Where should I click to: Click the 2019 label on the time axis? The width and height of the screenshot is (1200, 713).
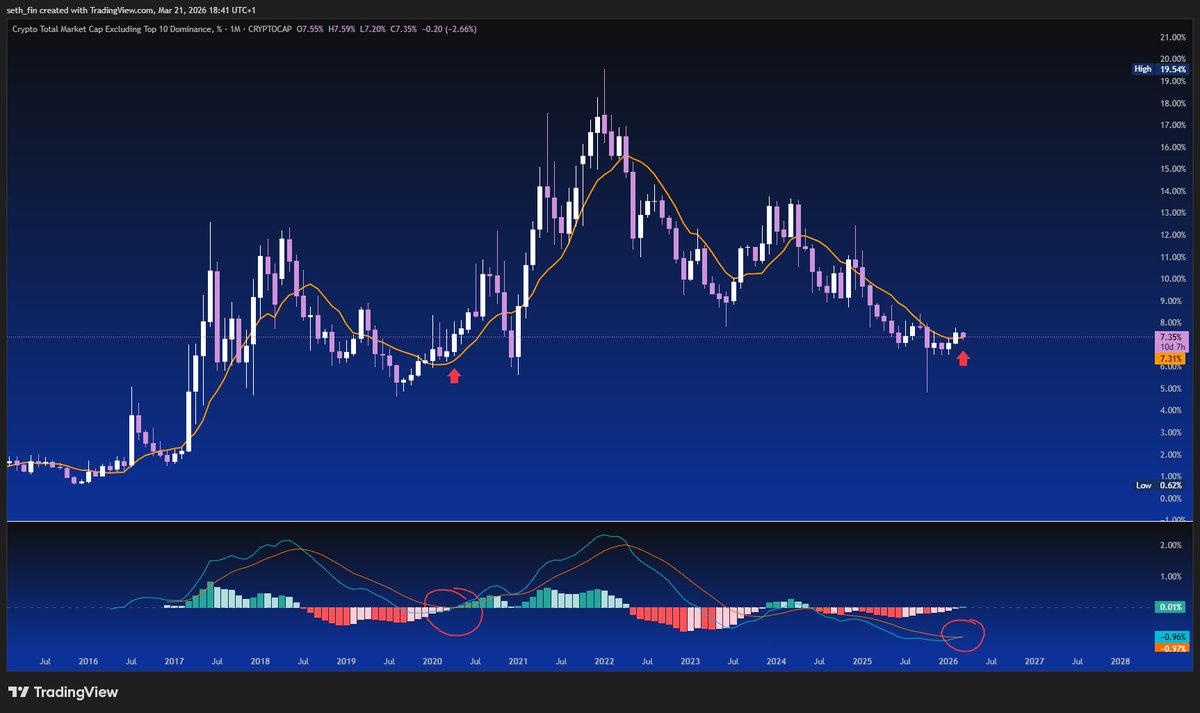346,662
